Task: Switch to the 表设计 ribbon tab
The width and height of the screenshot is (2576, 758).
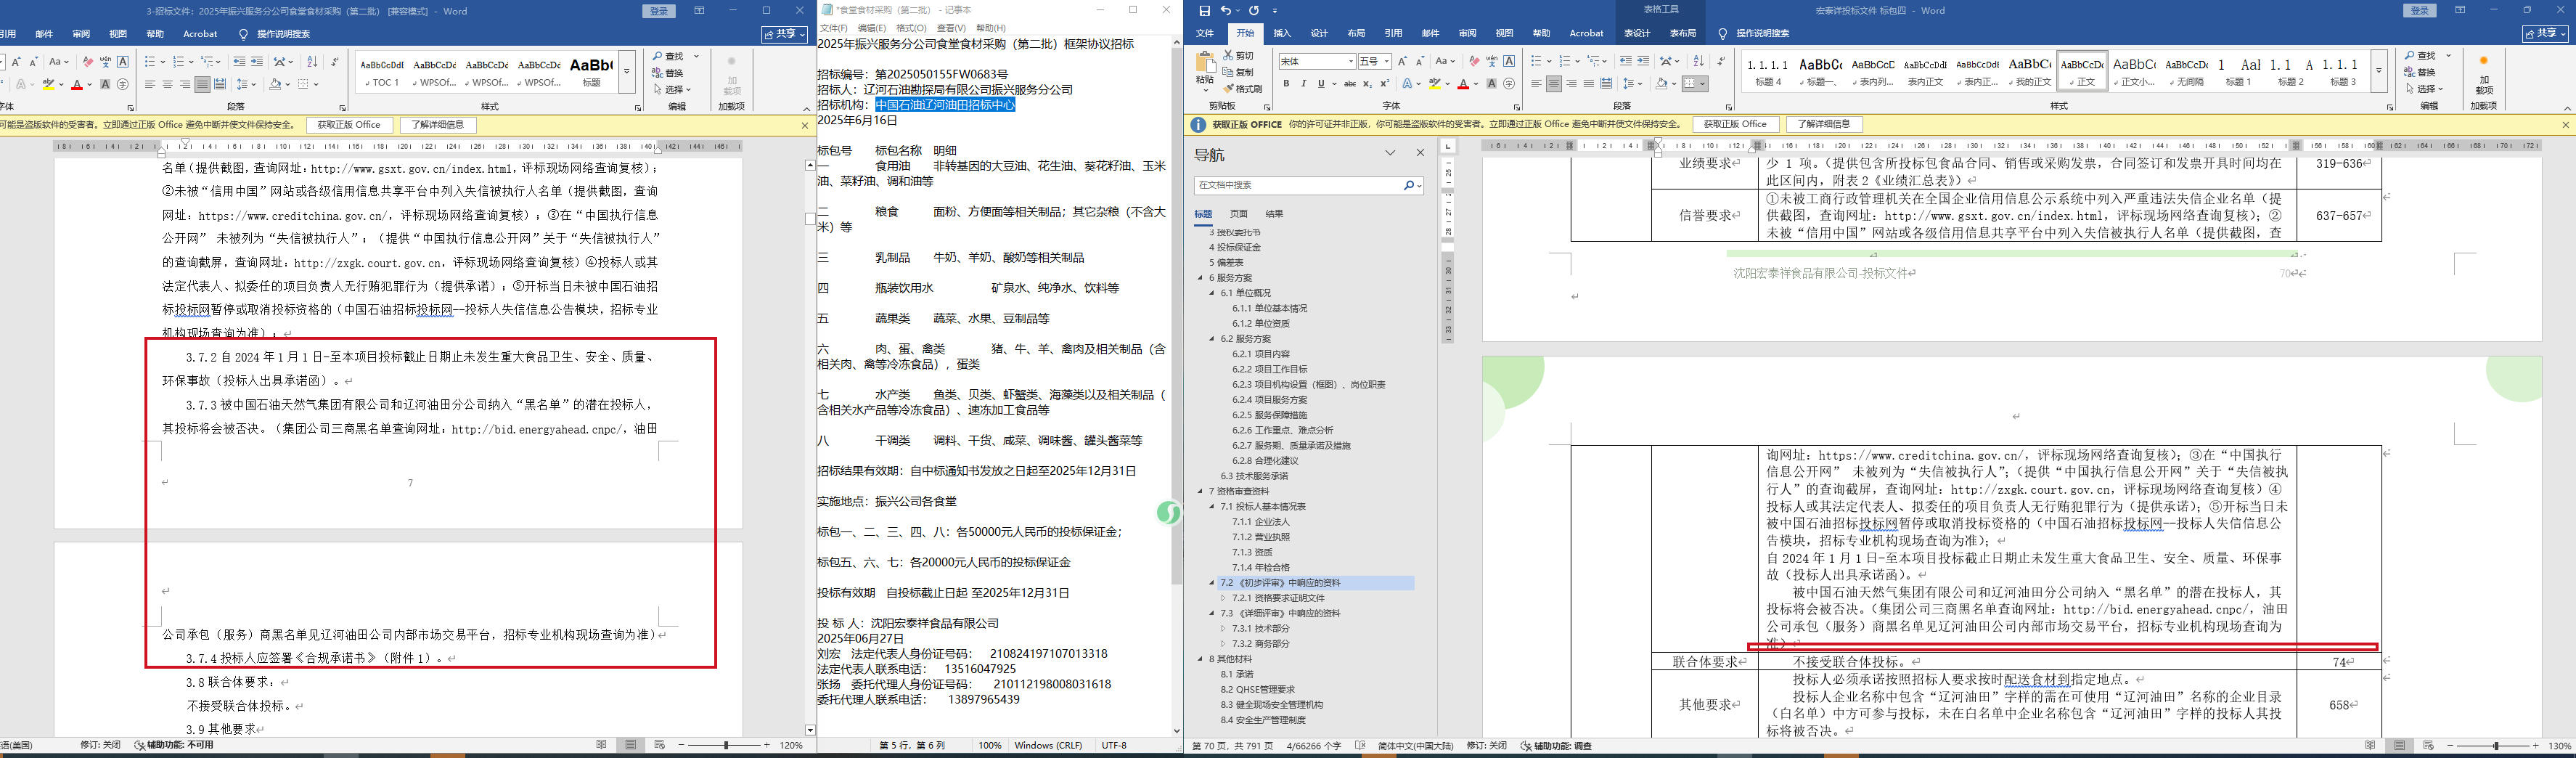Action: (1637, 33)
